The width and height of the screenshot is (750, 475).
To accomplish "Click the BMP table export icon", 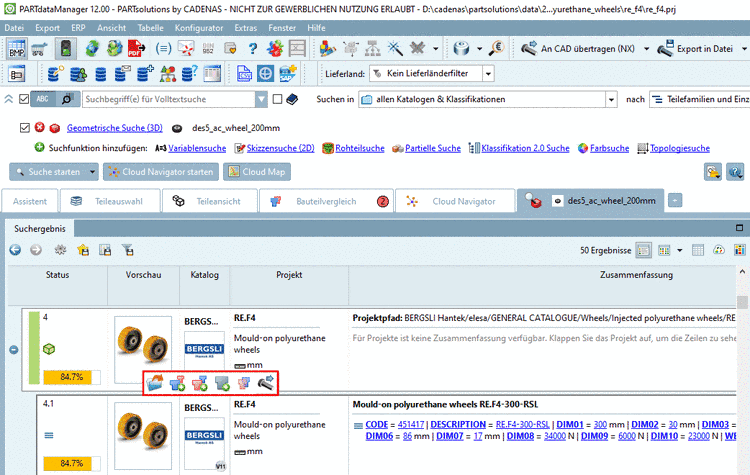I will click(x=17, y=48).
